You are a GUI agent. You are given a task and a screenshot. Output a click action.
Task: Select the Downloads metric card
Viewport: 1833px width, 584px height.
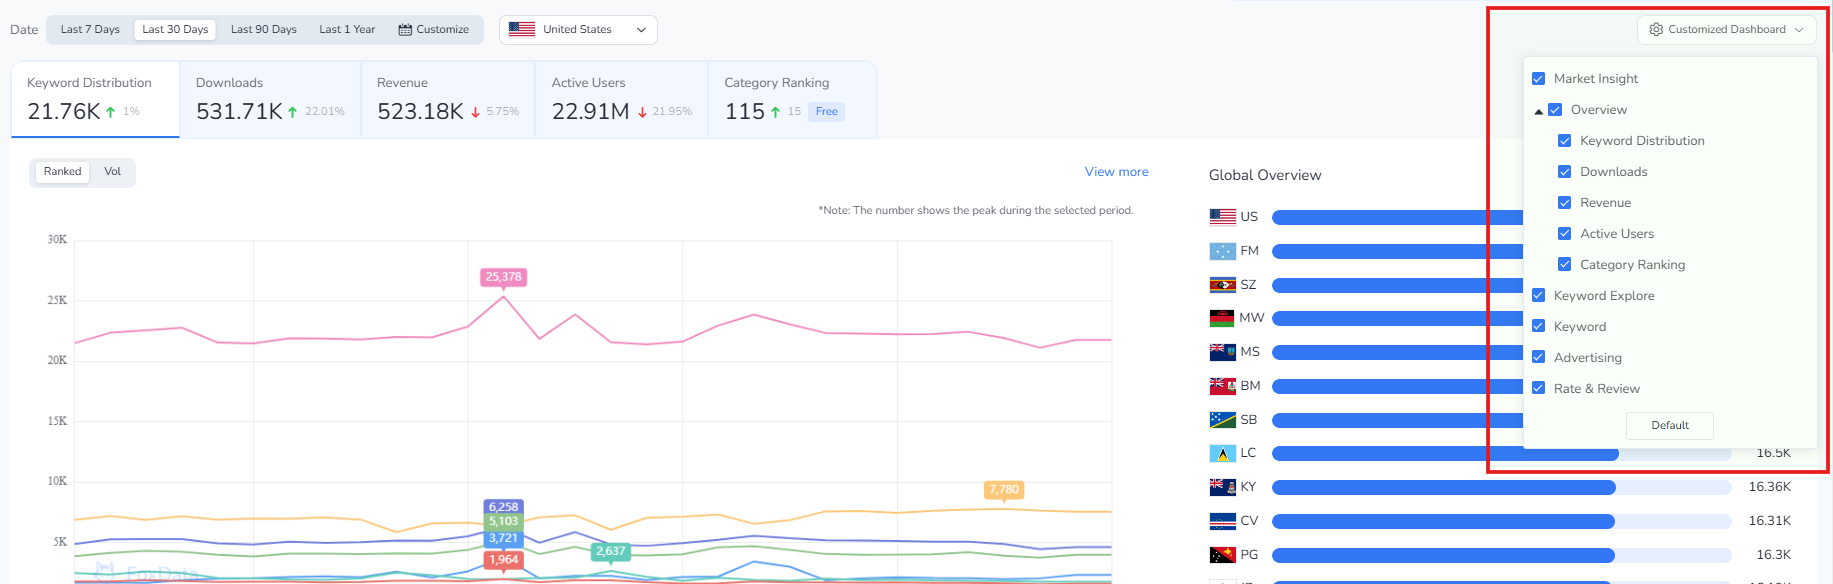pyautogui.click(x=269, y=99)
